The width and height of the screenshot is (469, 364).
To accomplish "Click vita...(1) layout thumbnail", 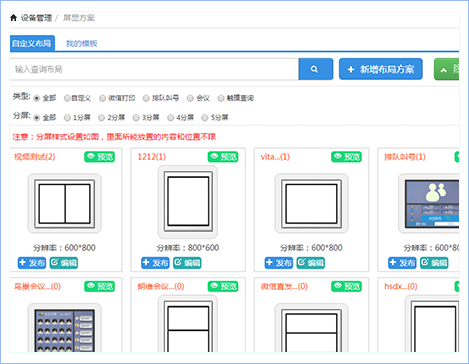I will [311, 203].
